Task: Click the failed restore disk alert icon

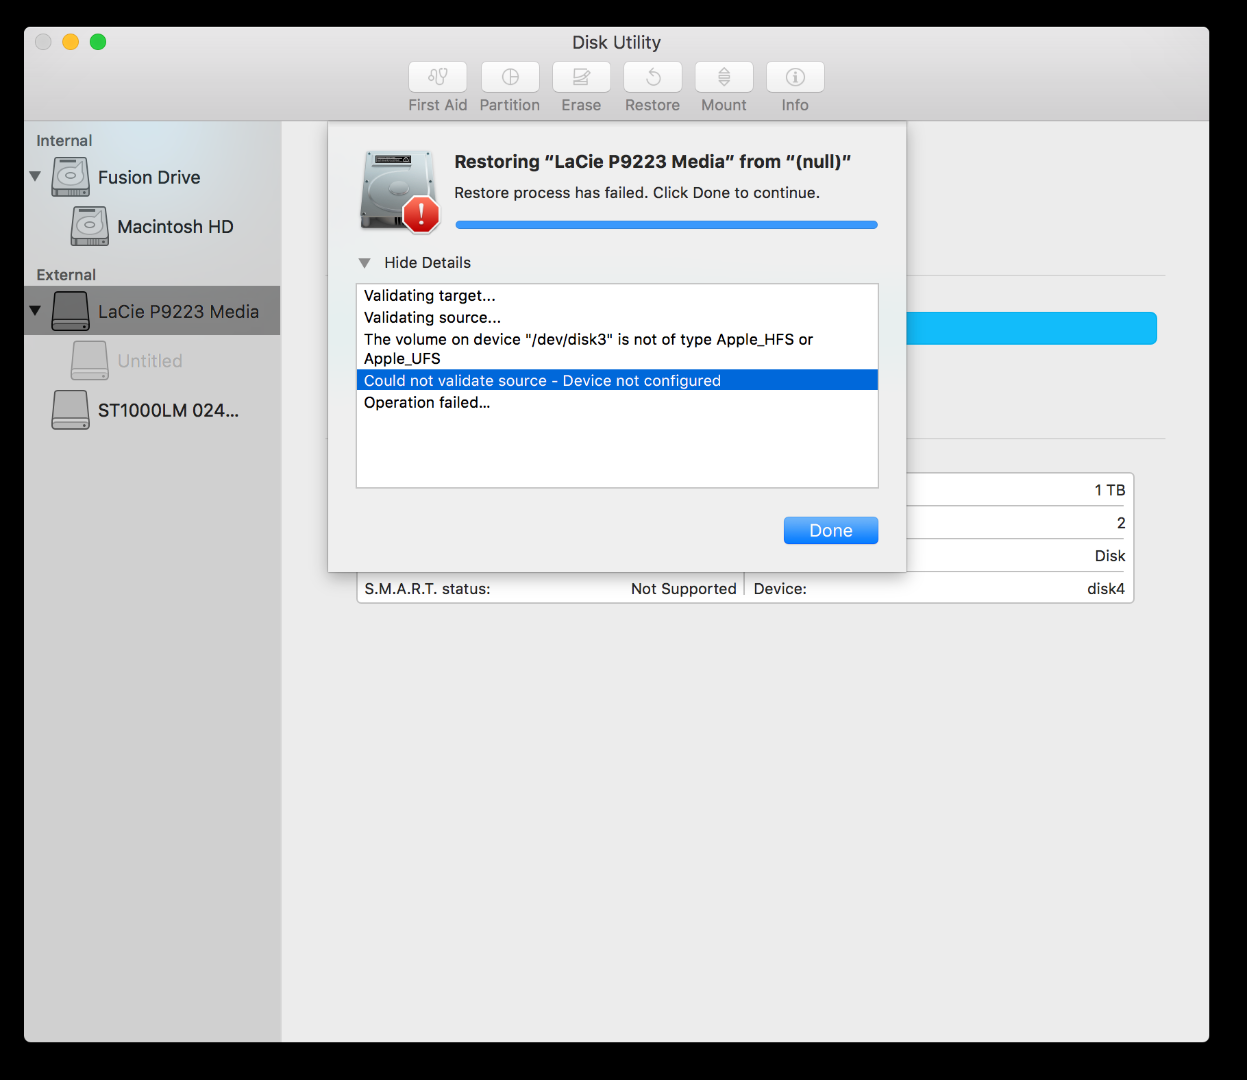Action: coord(399,191)
